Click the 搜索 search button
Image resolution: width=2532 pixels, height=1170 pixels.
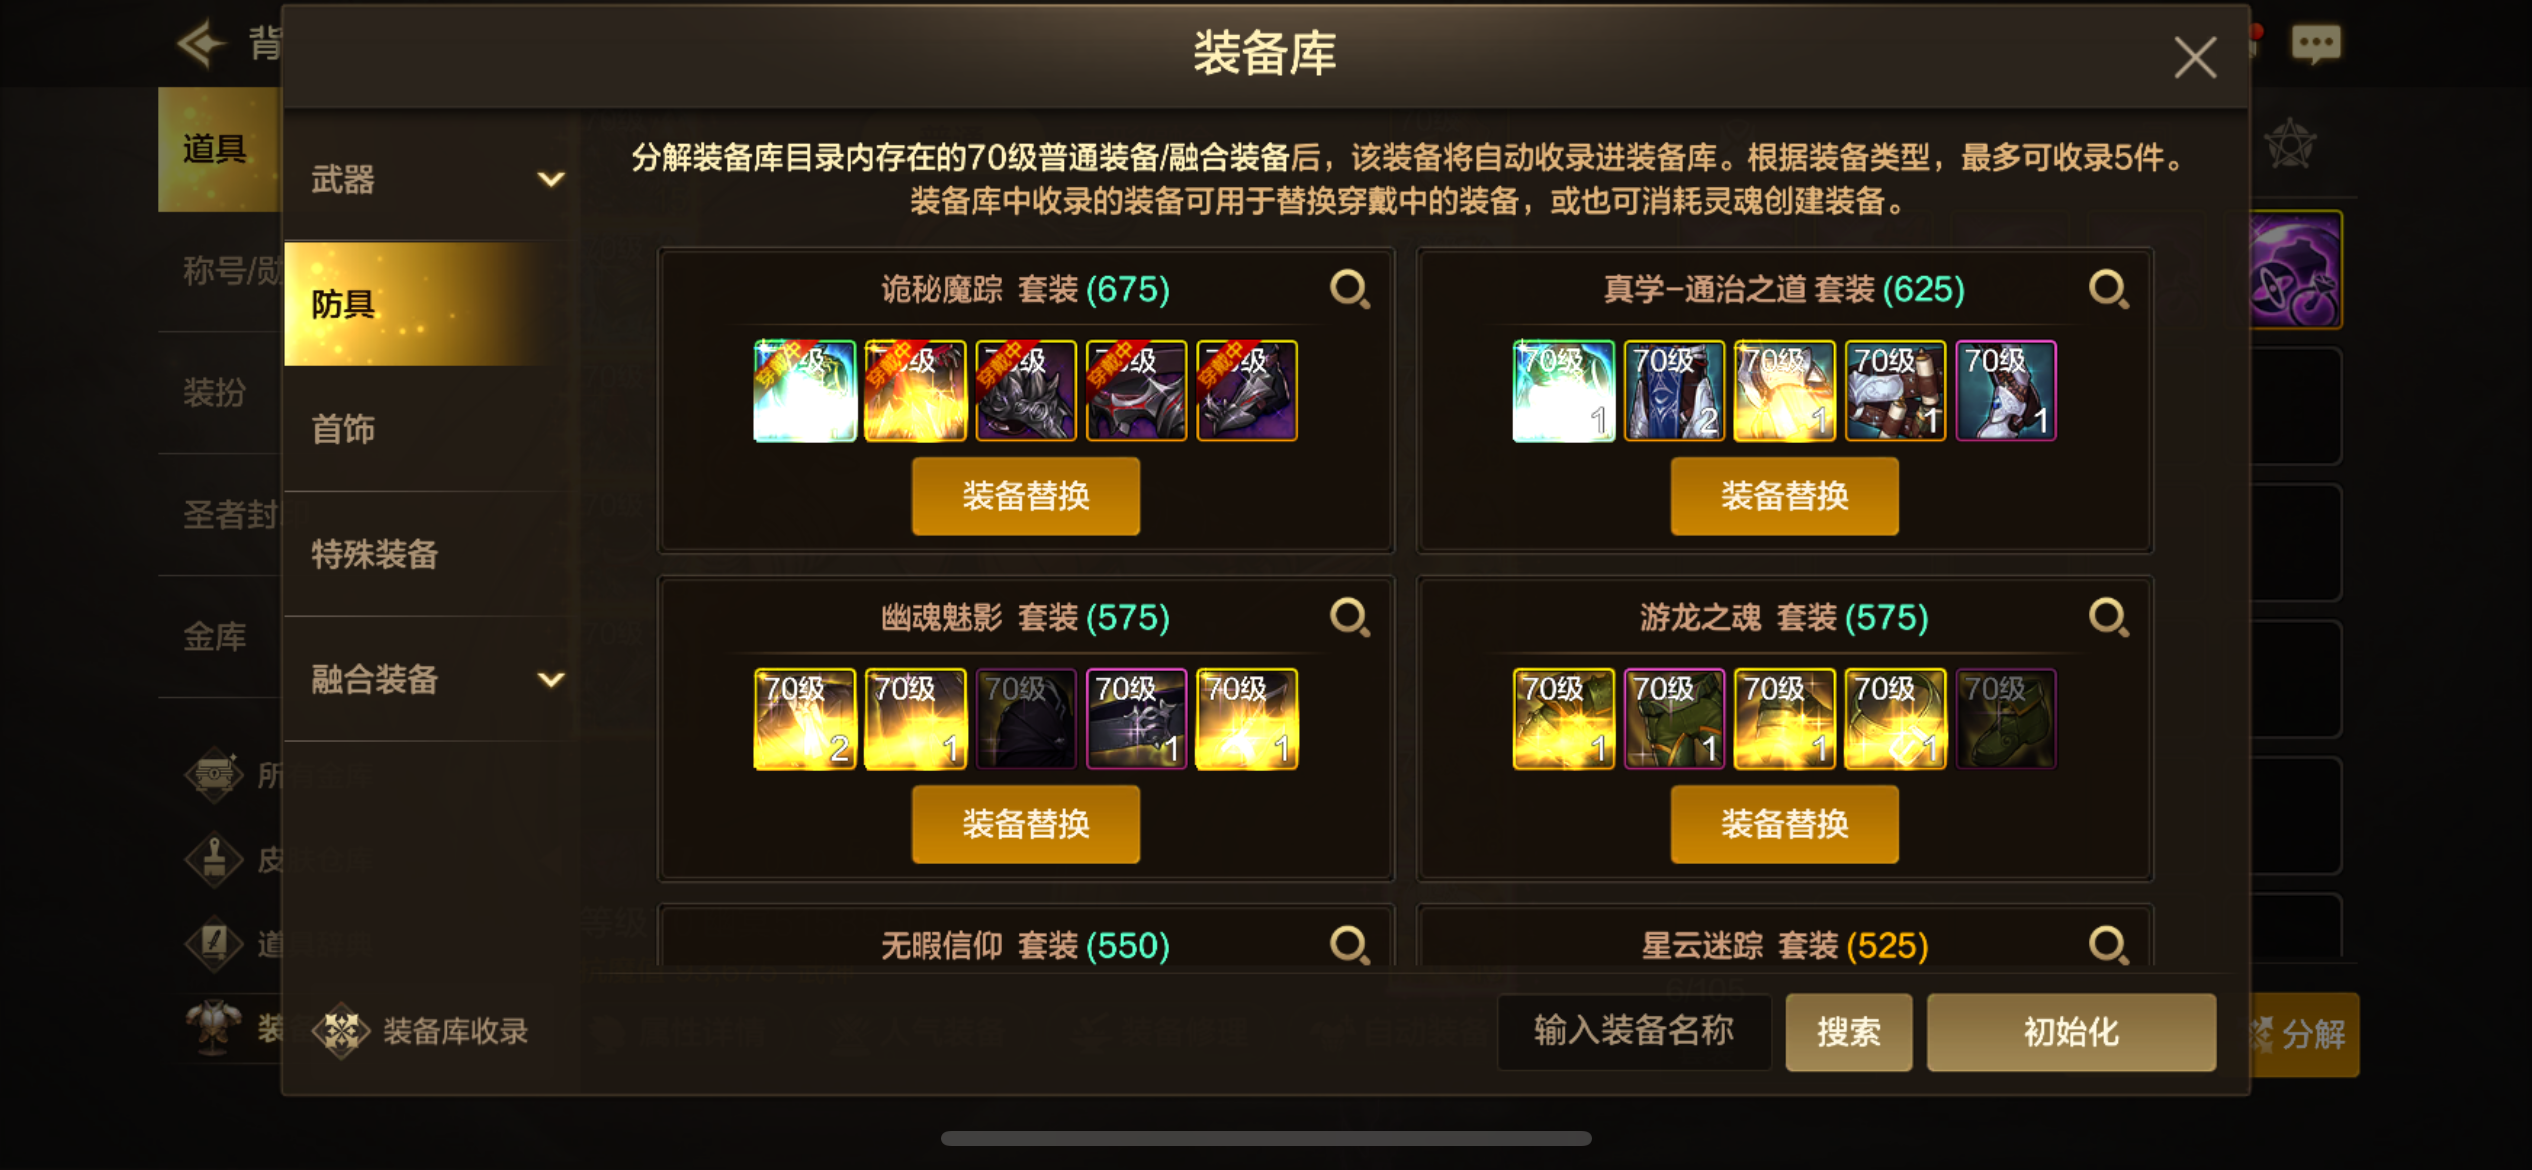1848,1032
